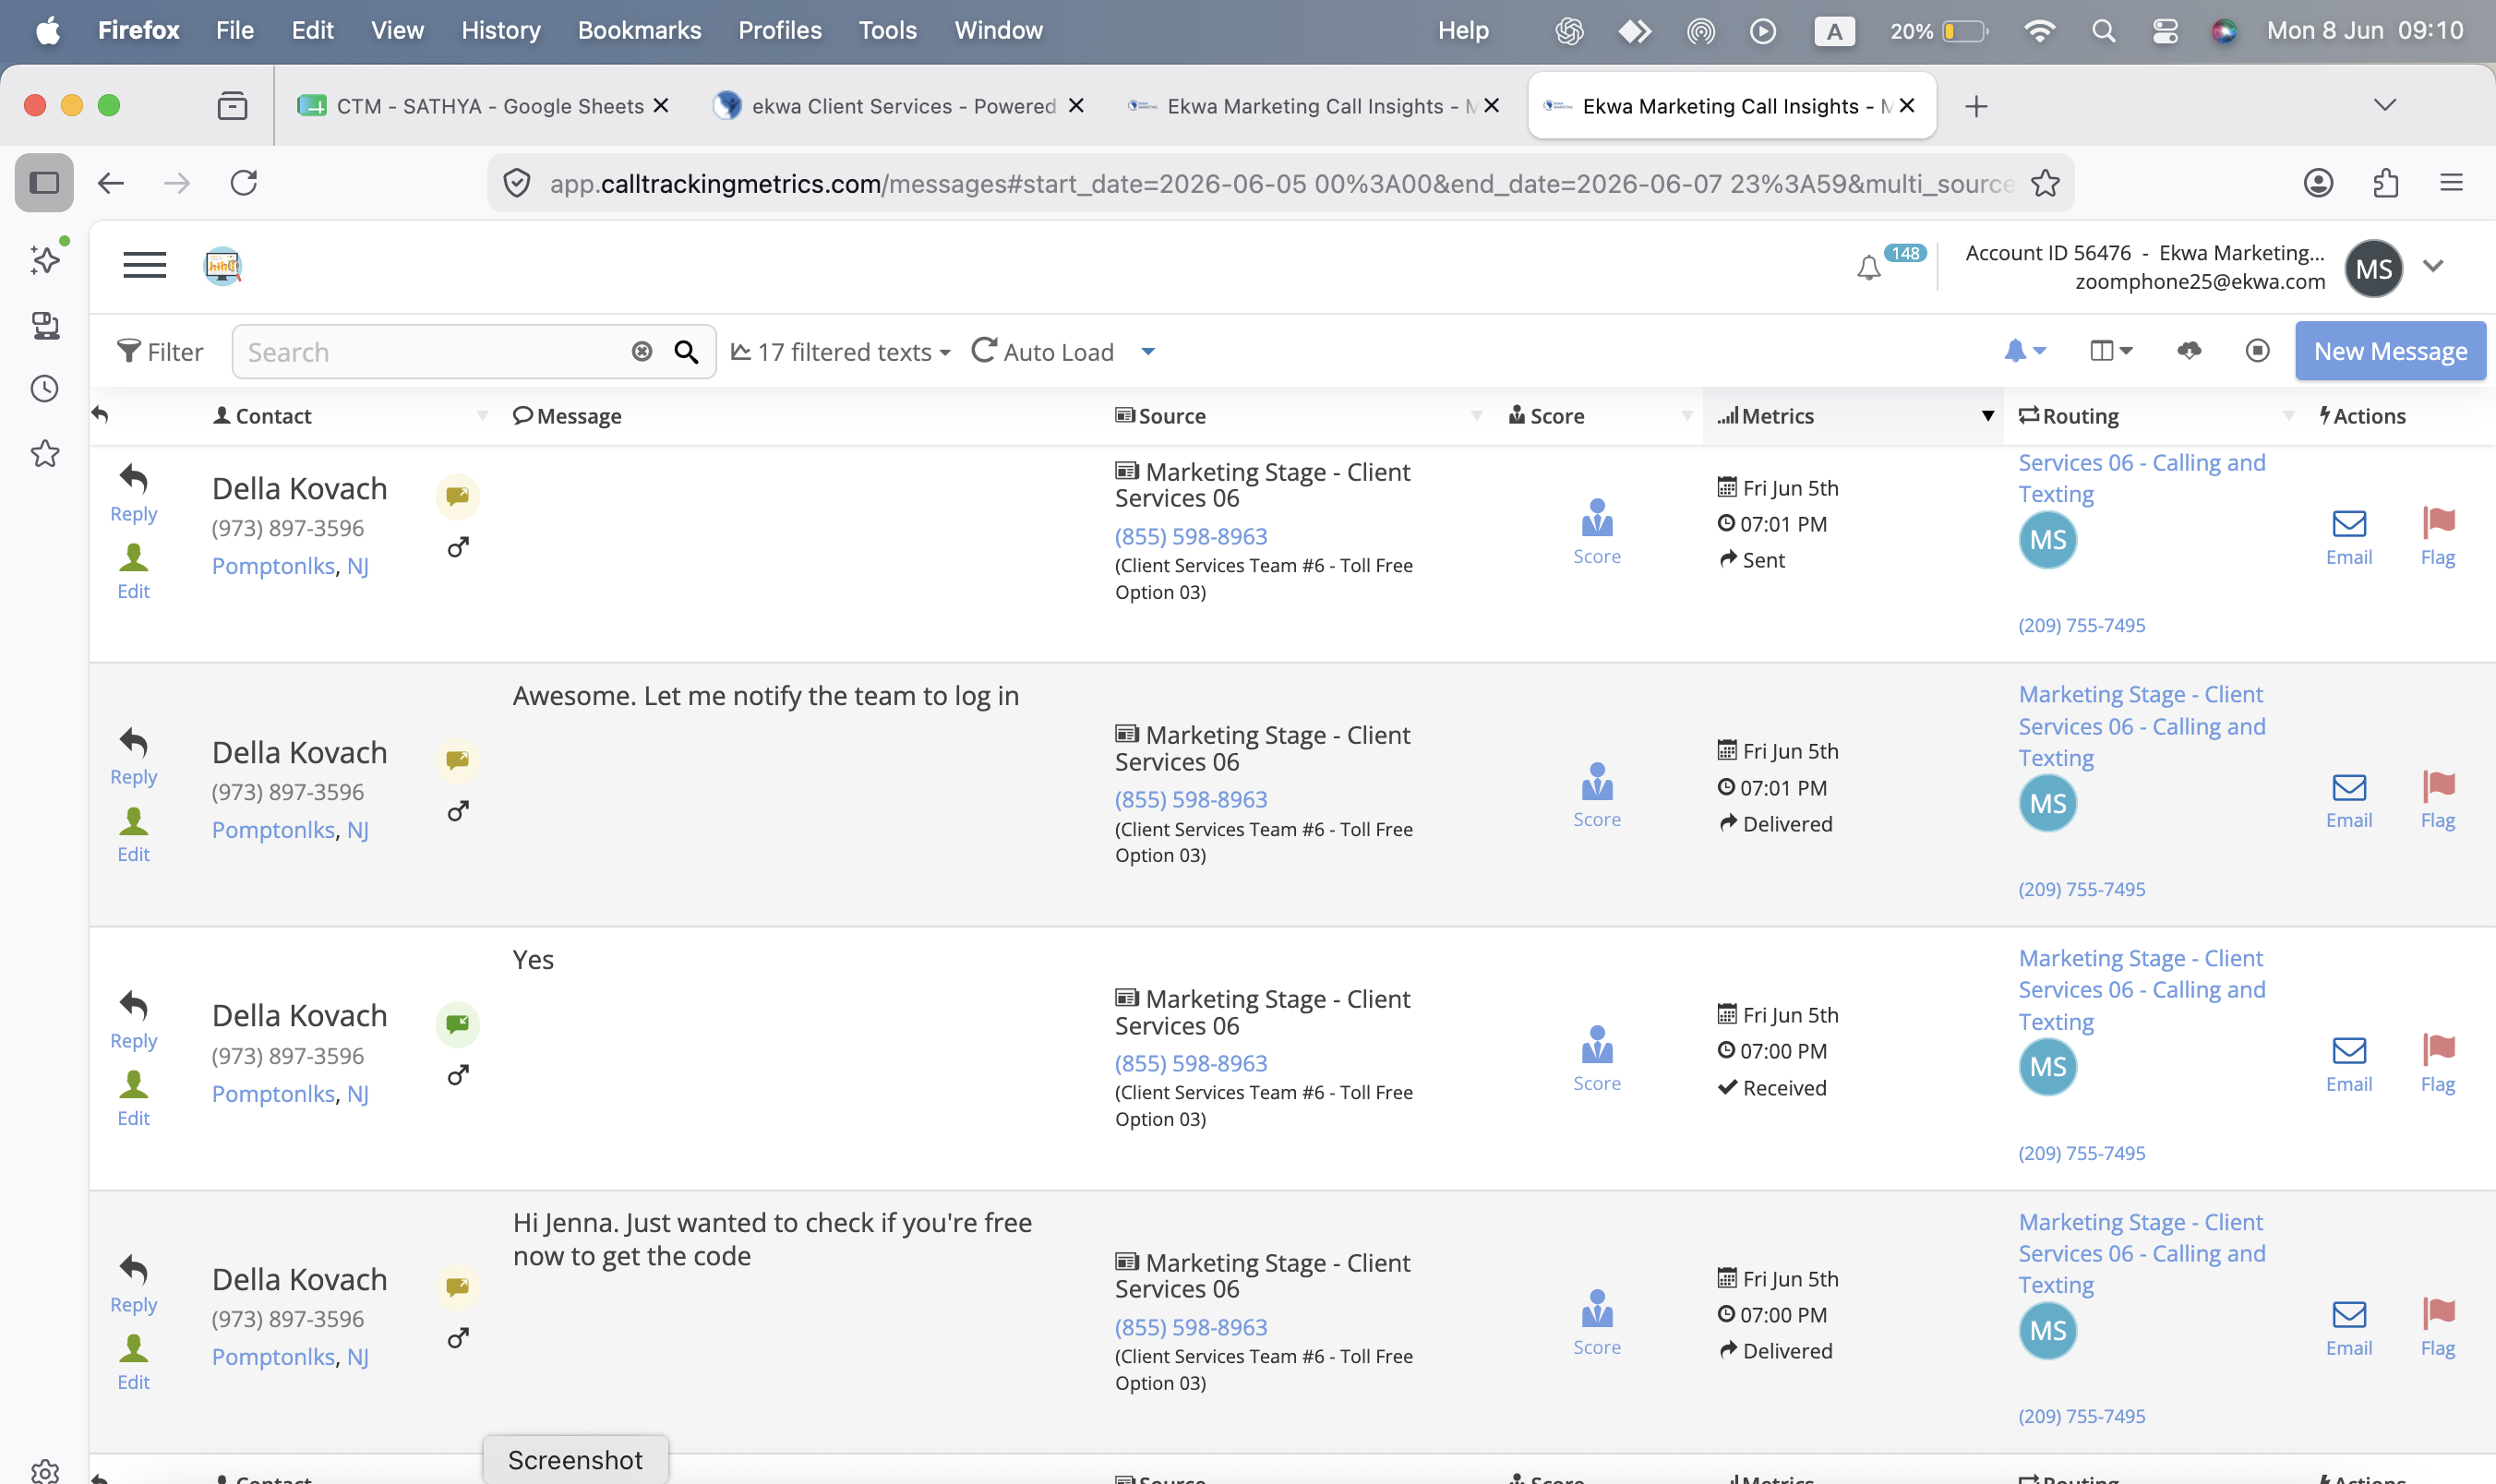
Task: Open the synced tabs sidebar icon
Action: tap(45, 325)
